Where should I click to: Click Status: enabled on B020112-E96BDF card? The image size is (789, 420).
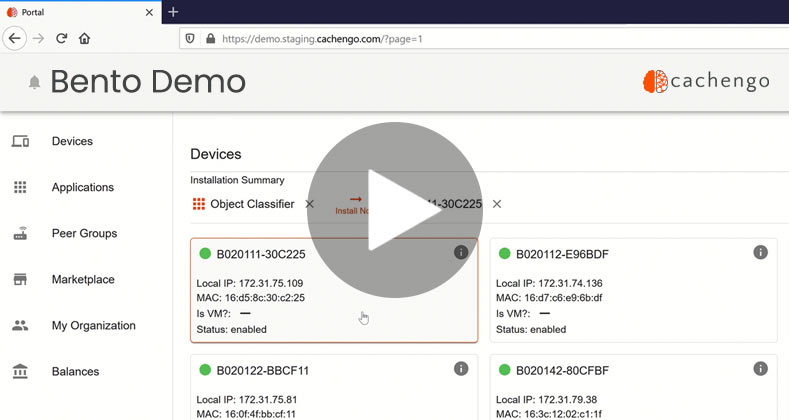click(x=531, y=329)
